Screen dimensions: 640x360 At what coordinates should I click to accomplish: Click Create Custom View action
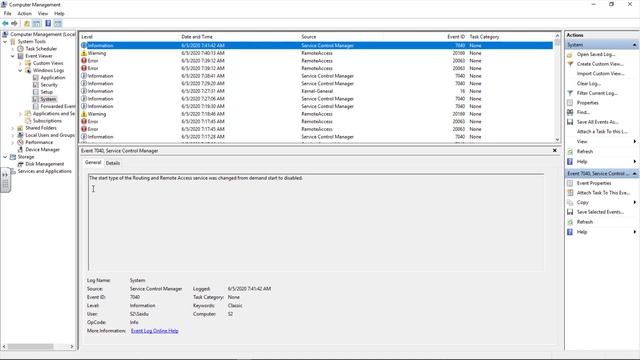(x=600, y=64)
